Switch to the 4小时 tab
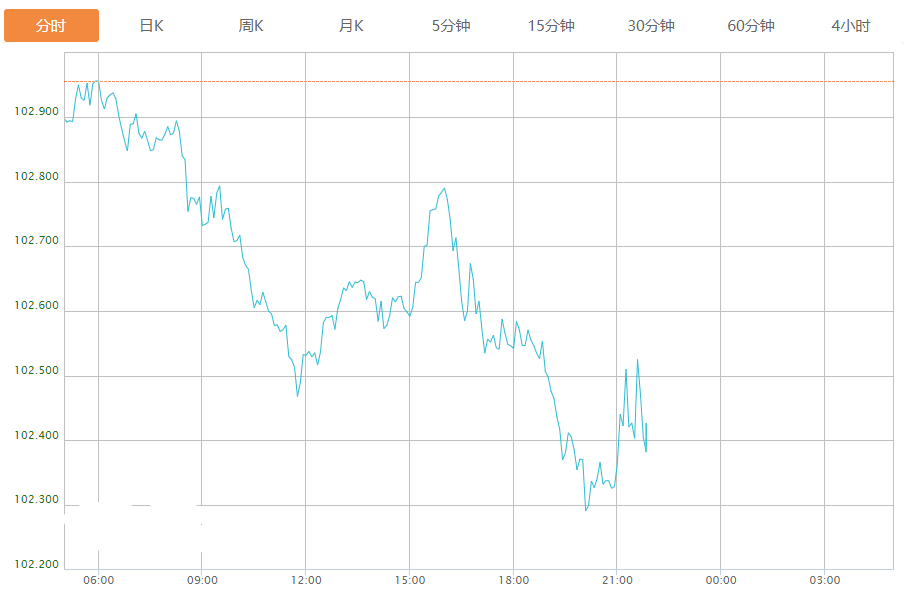Screen dimensions: 905x591 [x=851, y=26]
